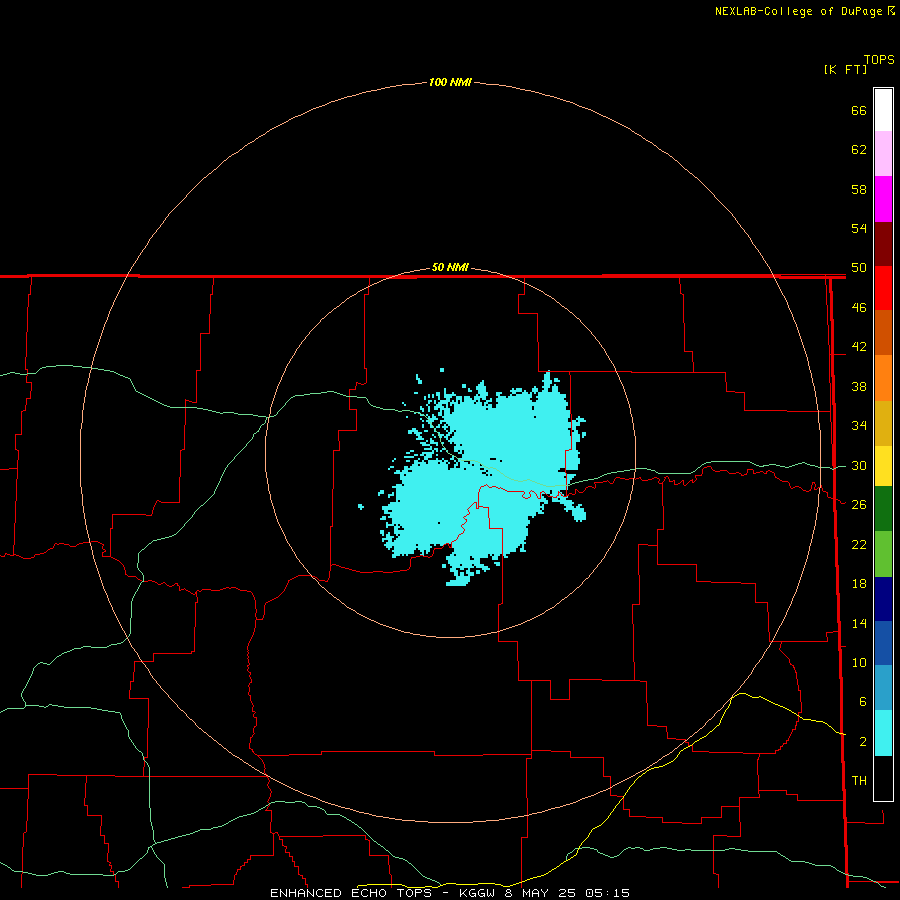The image size is (900, 900).
Task: Click the legend label 62
Action: (x=859, y=150)
